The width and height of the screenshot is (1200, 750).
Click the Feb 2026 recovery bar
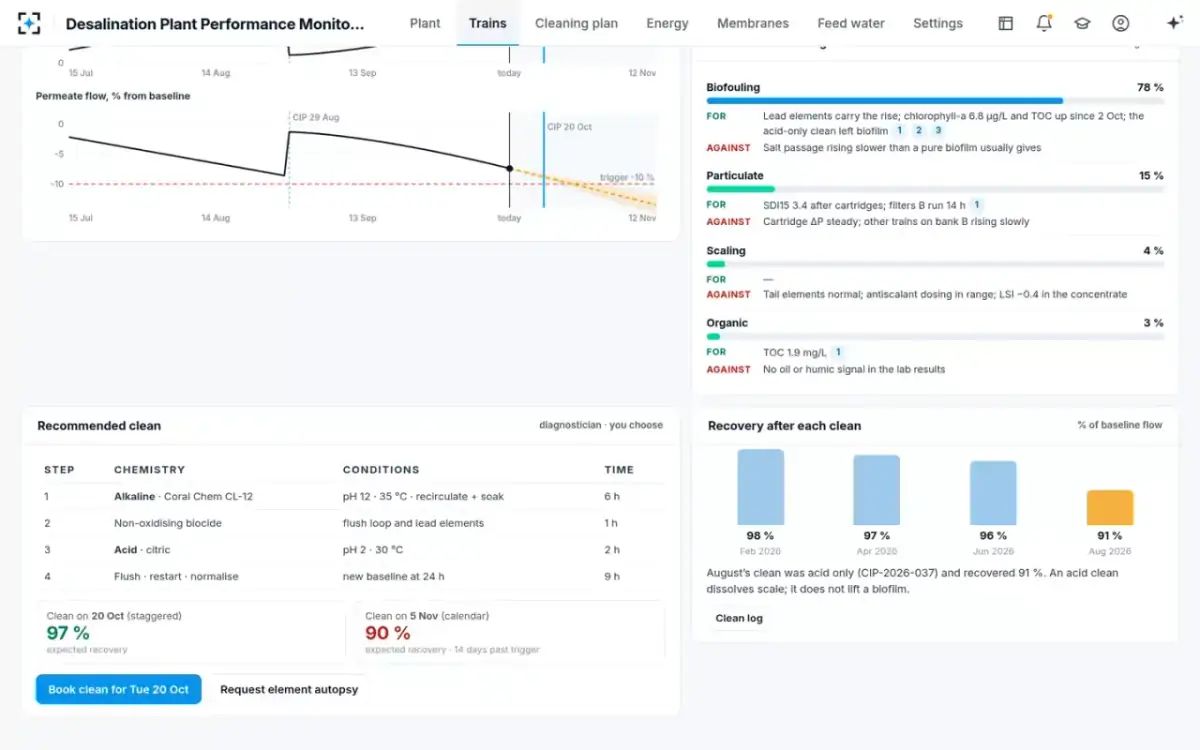point(761,487)
